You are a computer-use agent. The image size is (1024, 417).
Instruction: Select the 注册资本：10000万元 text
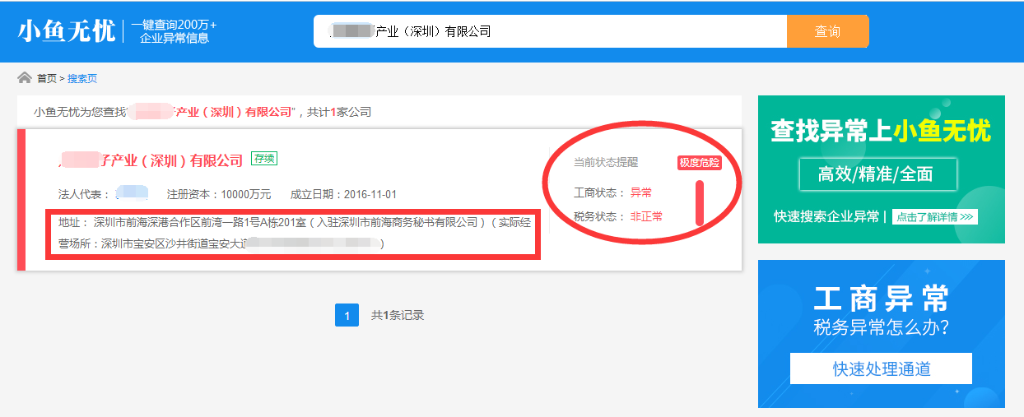click(x=219, y=194)
